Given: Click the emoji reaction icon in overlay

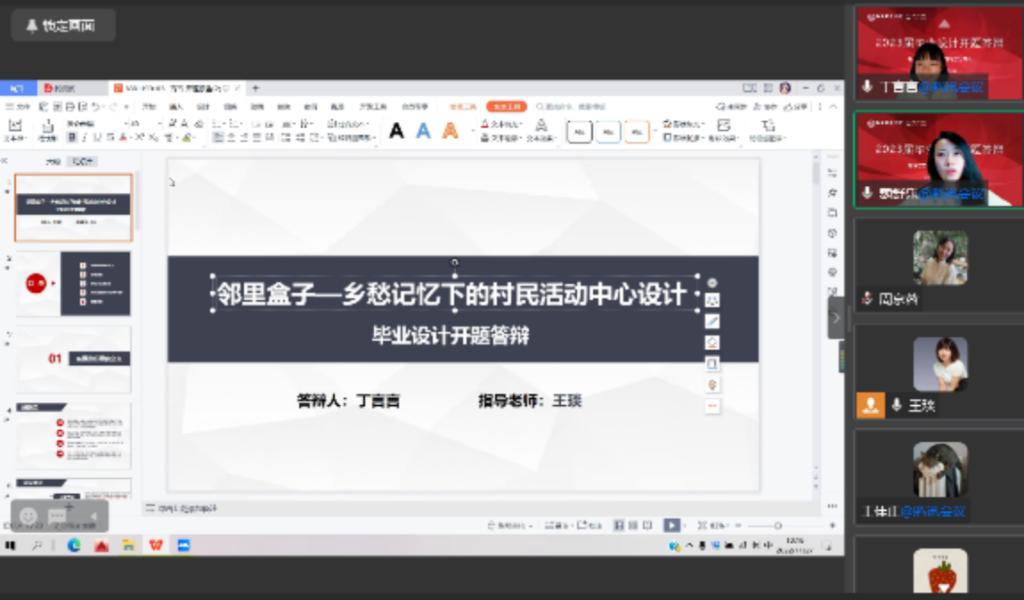Looking at the screenshot, I should click(x=29, y=516).
